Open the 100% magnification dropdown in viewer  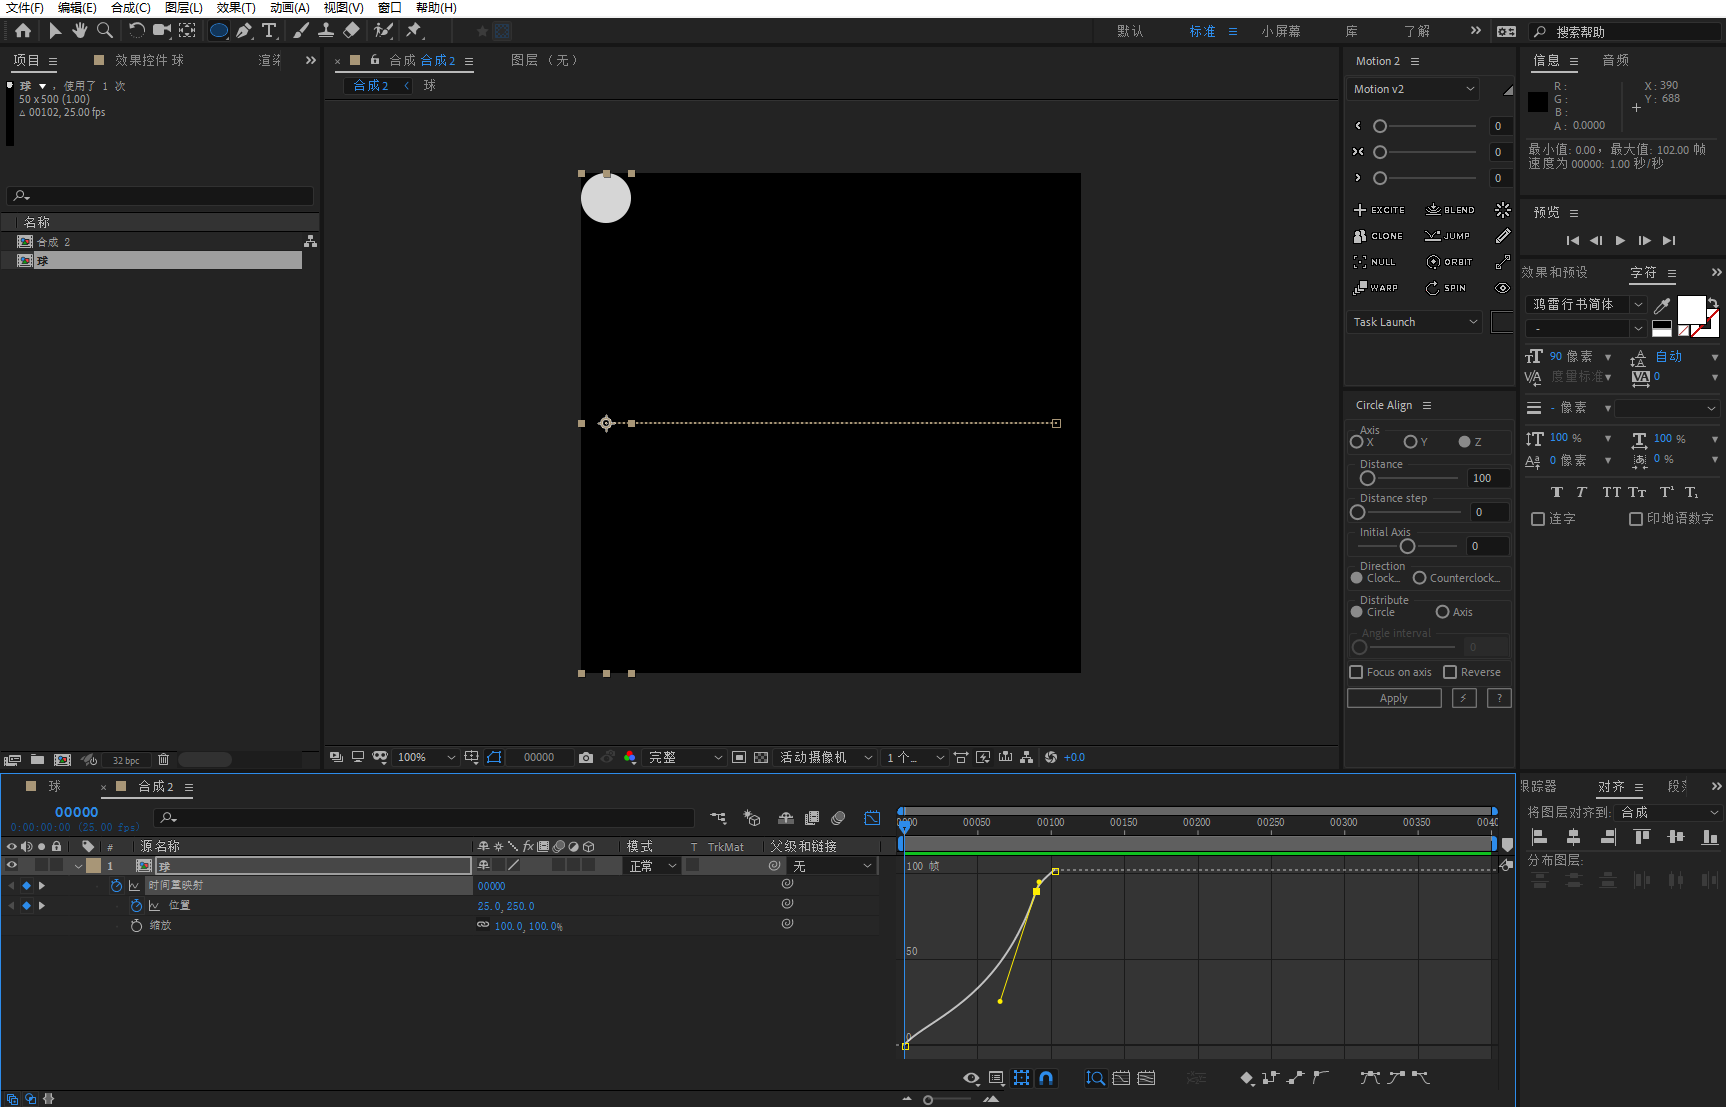tap(426, 758)
